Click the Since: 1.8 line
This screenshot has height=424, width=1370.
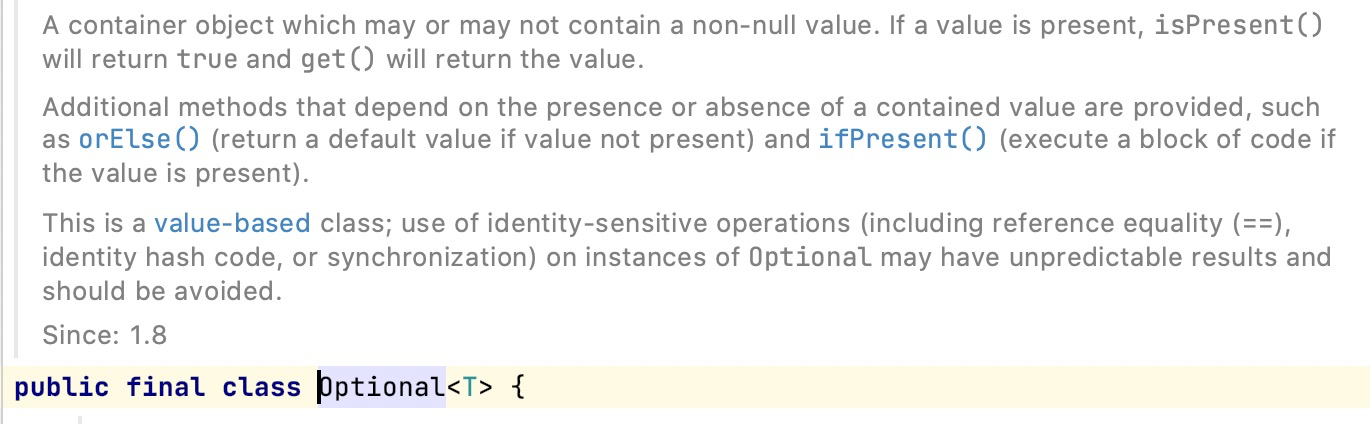coord(104,336)
